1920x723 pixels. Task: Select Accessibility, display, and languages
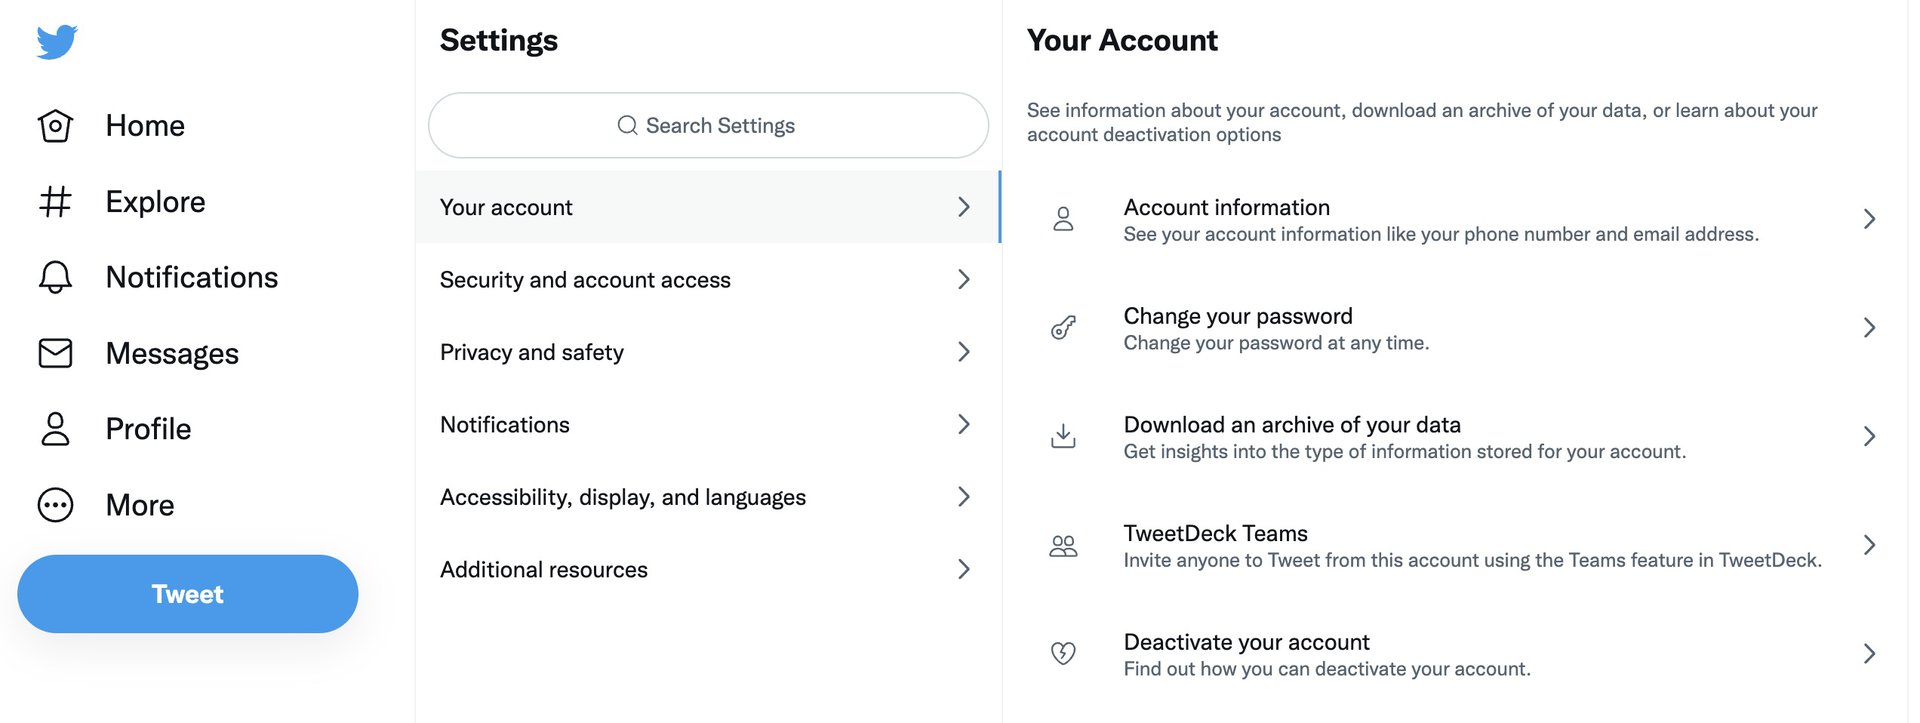(622, 497)
